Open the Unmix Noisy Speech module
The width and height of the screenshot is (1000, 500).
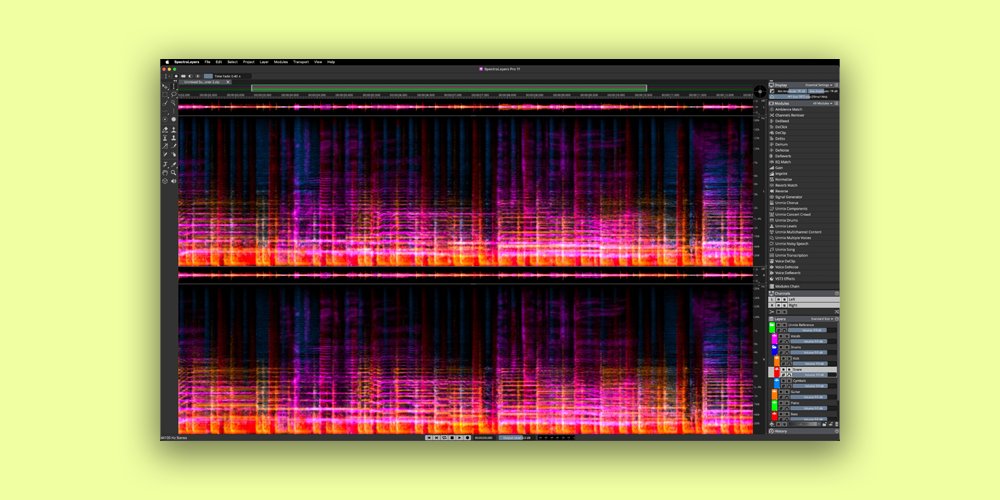(793, 244)
